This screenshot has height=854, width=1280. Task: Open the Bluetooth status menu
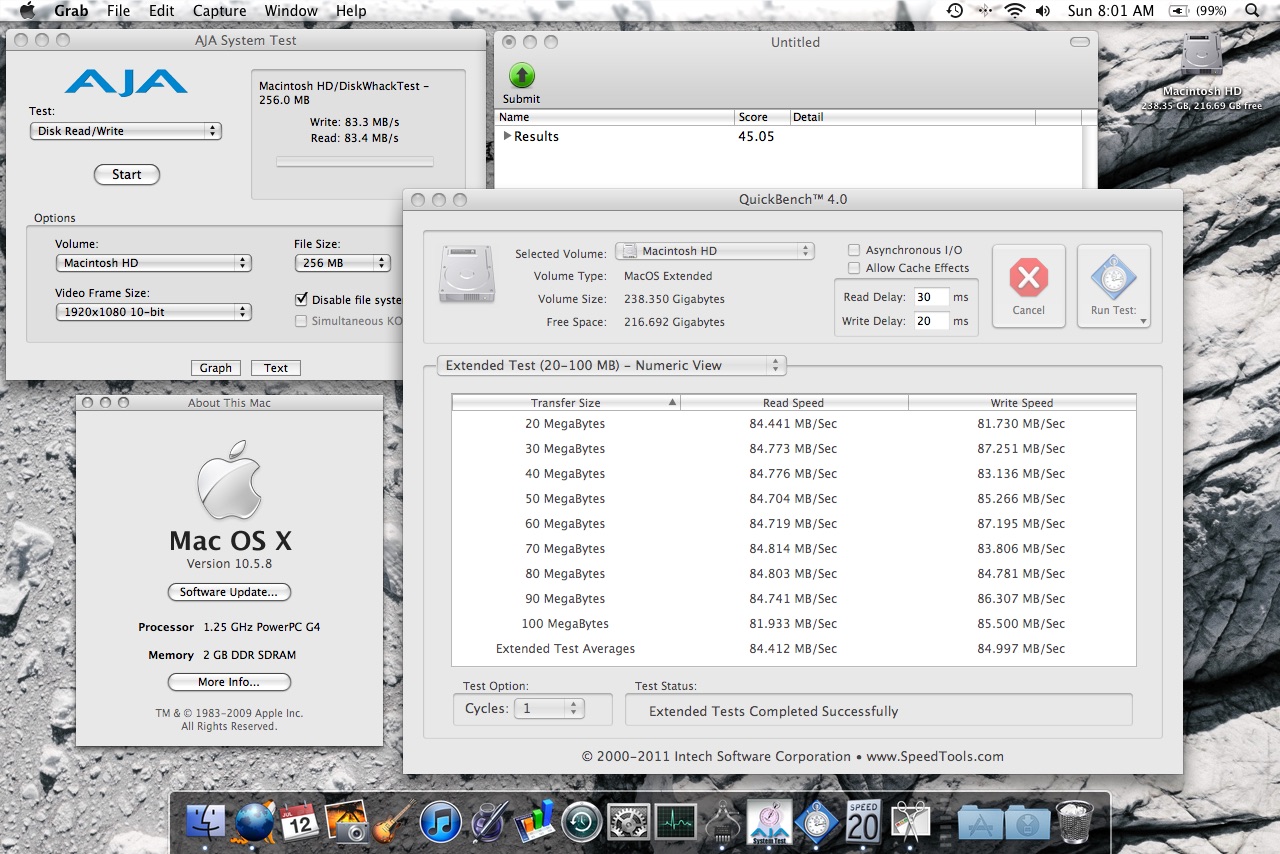click(986, 11)
